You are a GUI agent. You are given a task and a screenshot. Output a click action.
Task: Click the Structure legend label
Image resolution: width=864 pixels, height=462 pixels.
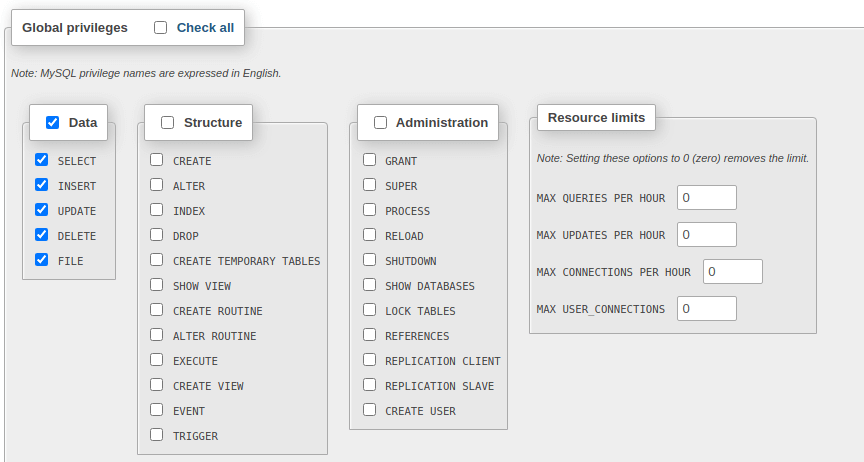pyautogui.click(x=213, y=122)
